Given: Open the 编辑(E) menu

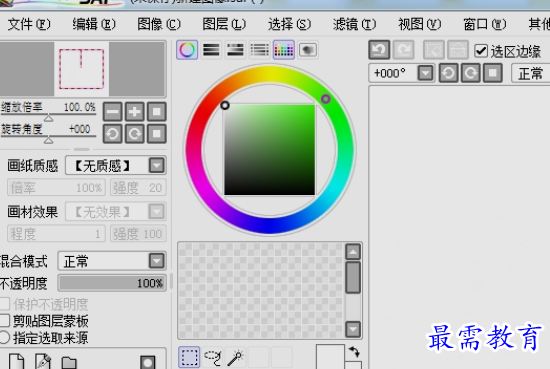Looking at the screenshot, I should [94, 24].
